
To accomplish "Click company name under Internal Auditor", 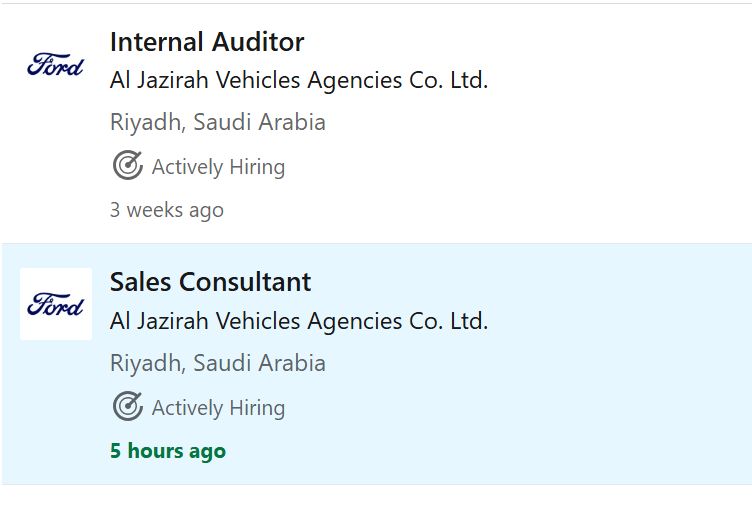I will pos(299,80).
